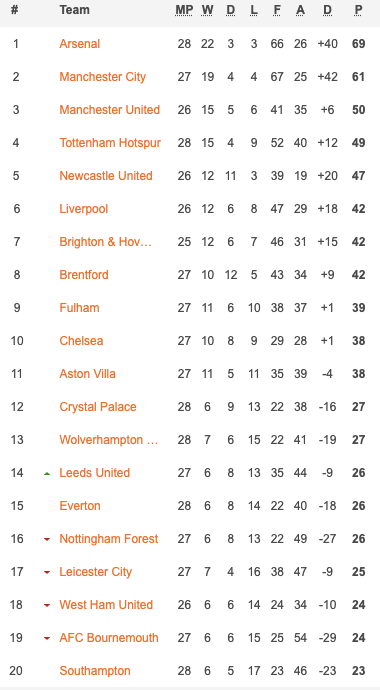The width and height of the screenshot is (380, 690).
Task: Click the green up arrow beside Leeds United
Action: (47, 473)
